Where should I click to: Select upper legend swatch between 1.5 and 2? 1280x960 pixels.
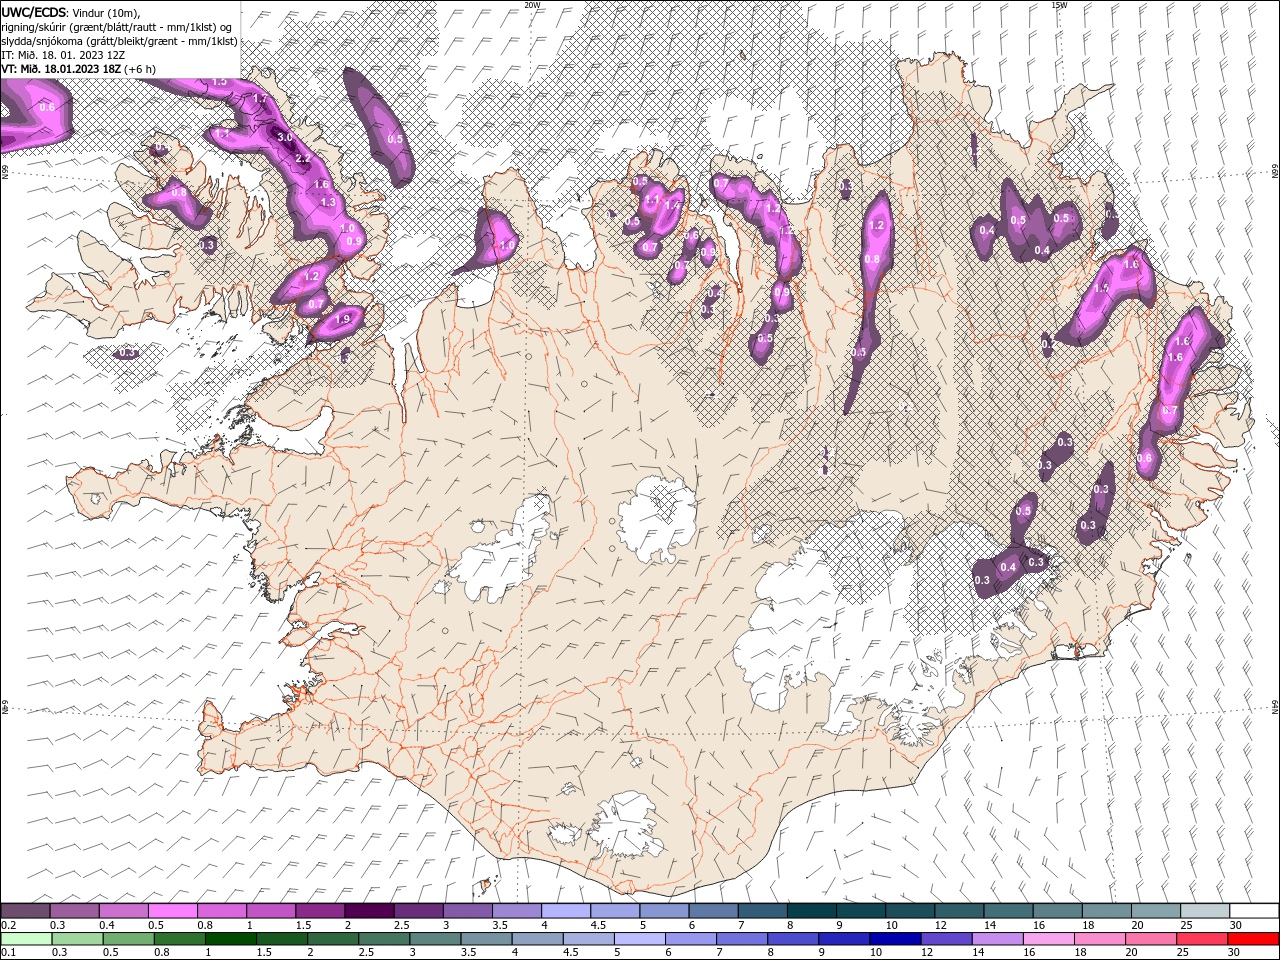pos(320,911)
